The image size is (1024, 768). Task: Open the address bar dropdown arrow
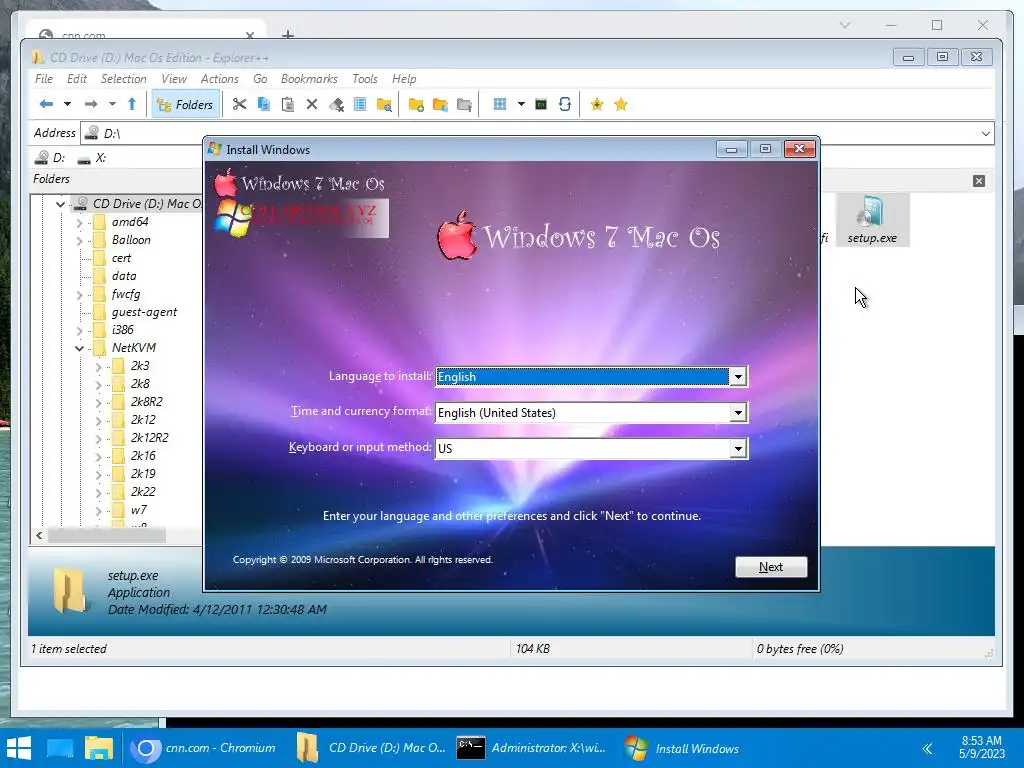[x=985, y=133]
